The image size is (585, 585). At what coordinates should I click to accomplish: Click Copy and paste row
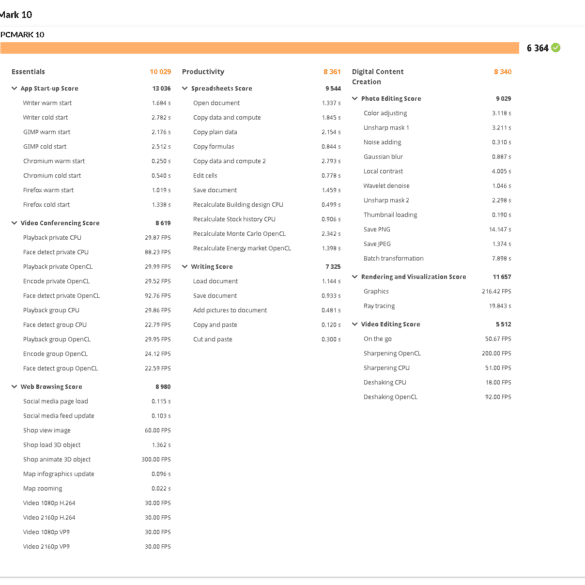267,325
